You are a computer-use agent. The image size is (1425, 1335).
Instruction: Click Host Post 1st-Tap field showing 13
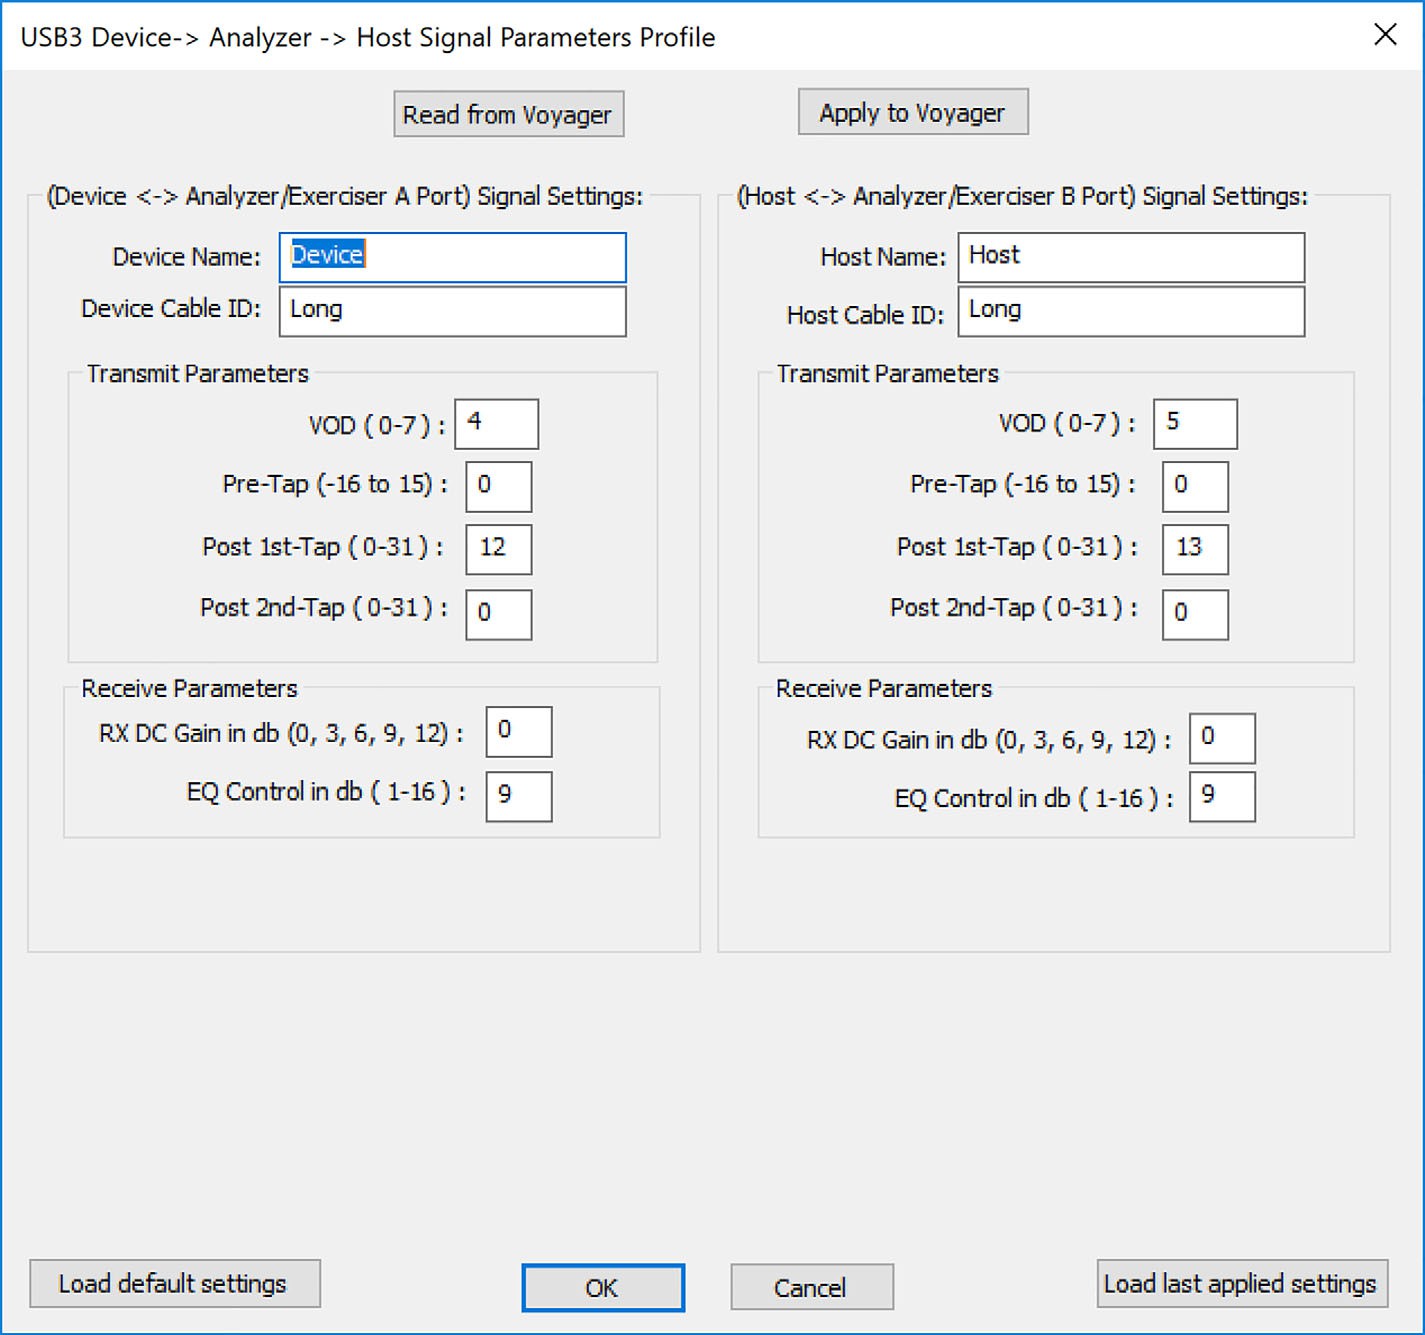(1195, 549)
